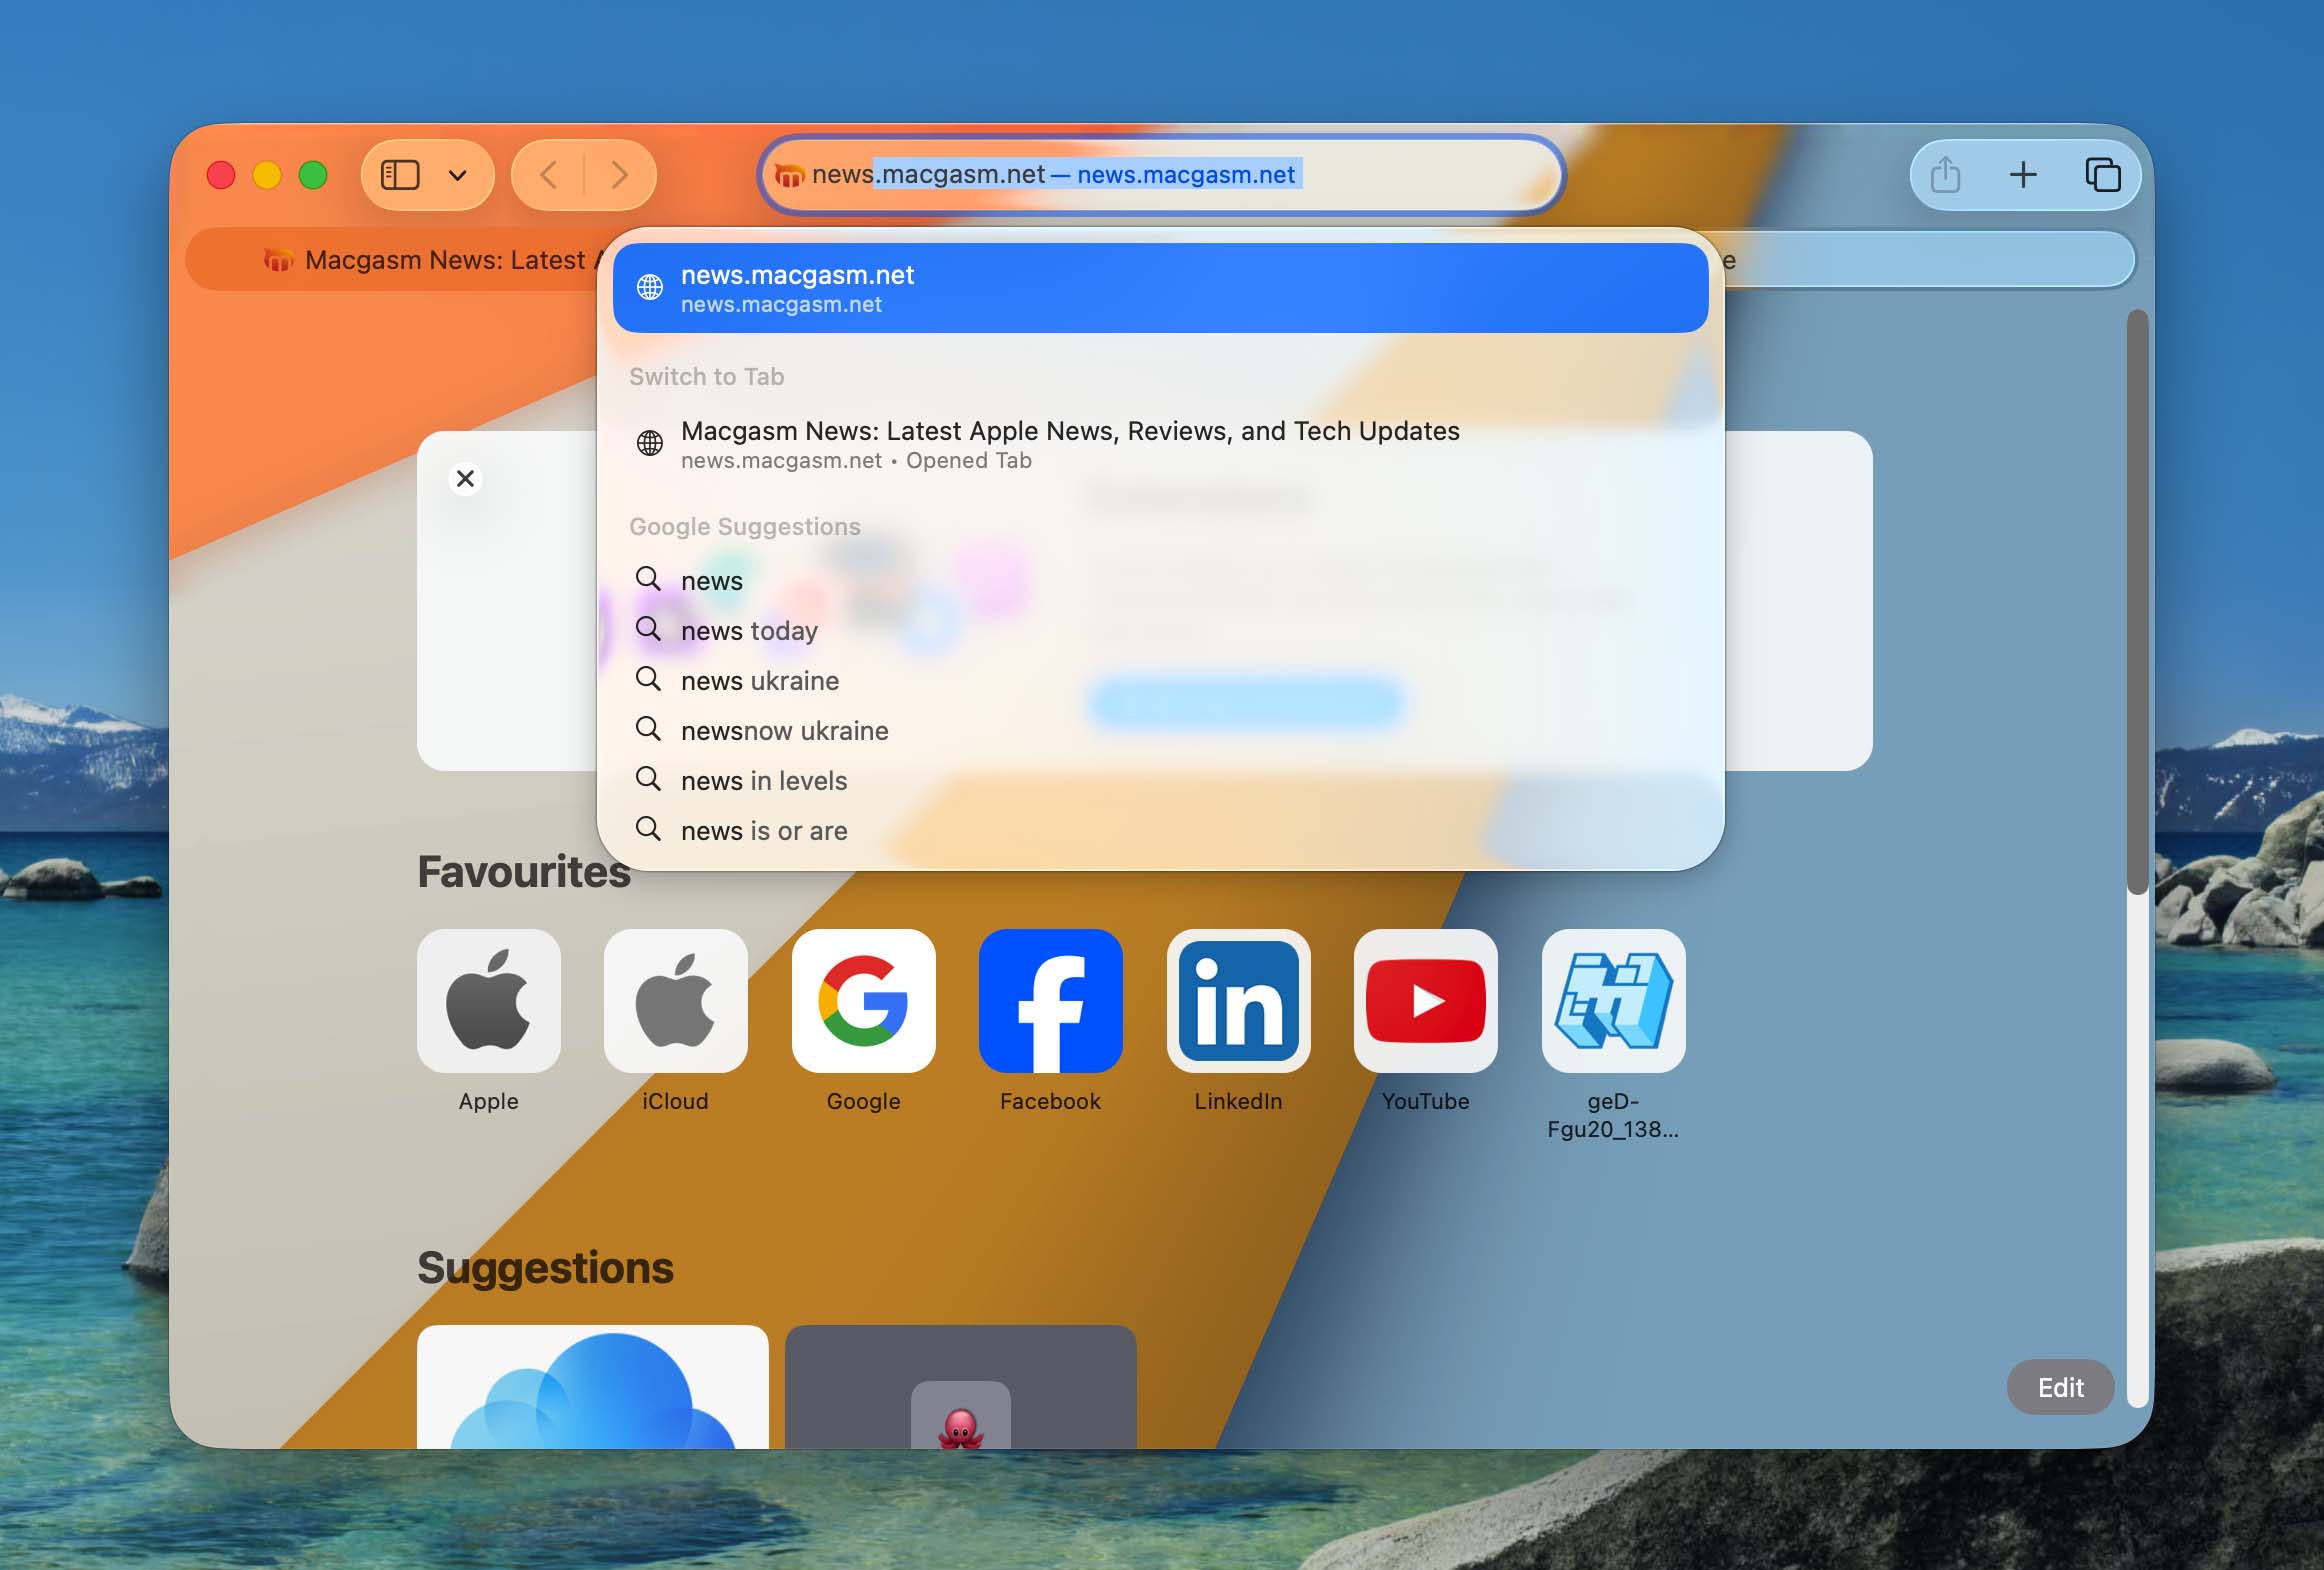The width and height of the screenshot is (2324, 1570).
Task: Click the Share icon in the toolbar
Action: point(1945,175)
